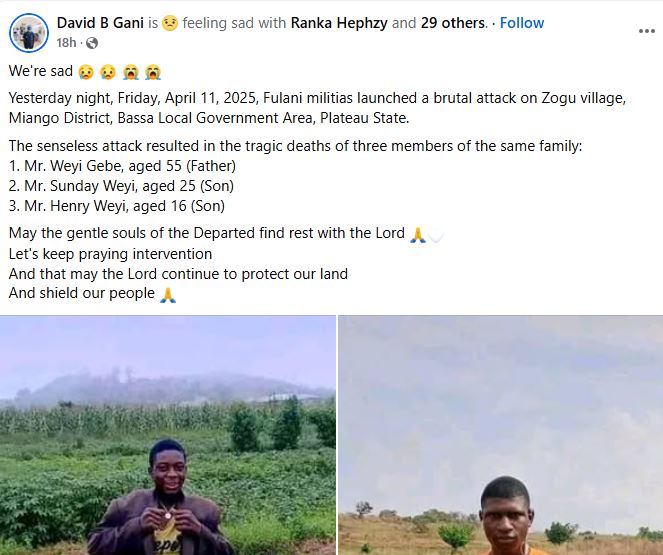The image size is (663, 555).
Task: Open the right photo with the orange shirt
Action: 500,435
